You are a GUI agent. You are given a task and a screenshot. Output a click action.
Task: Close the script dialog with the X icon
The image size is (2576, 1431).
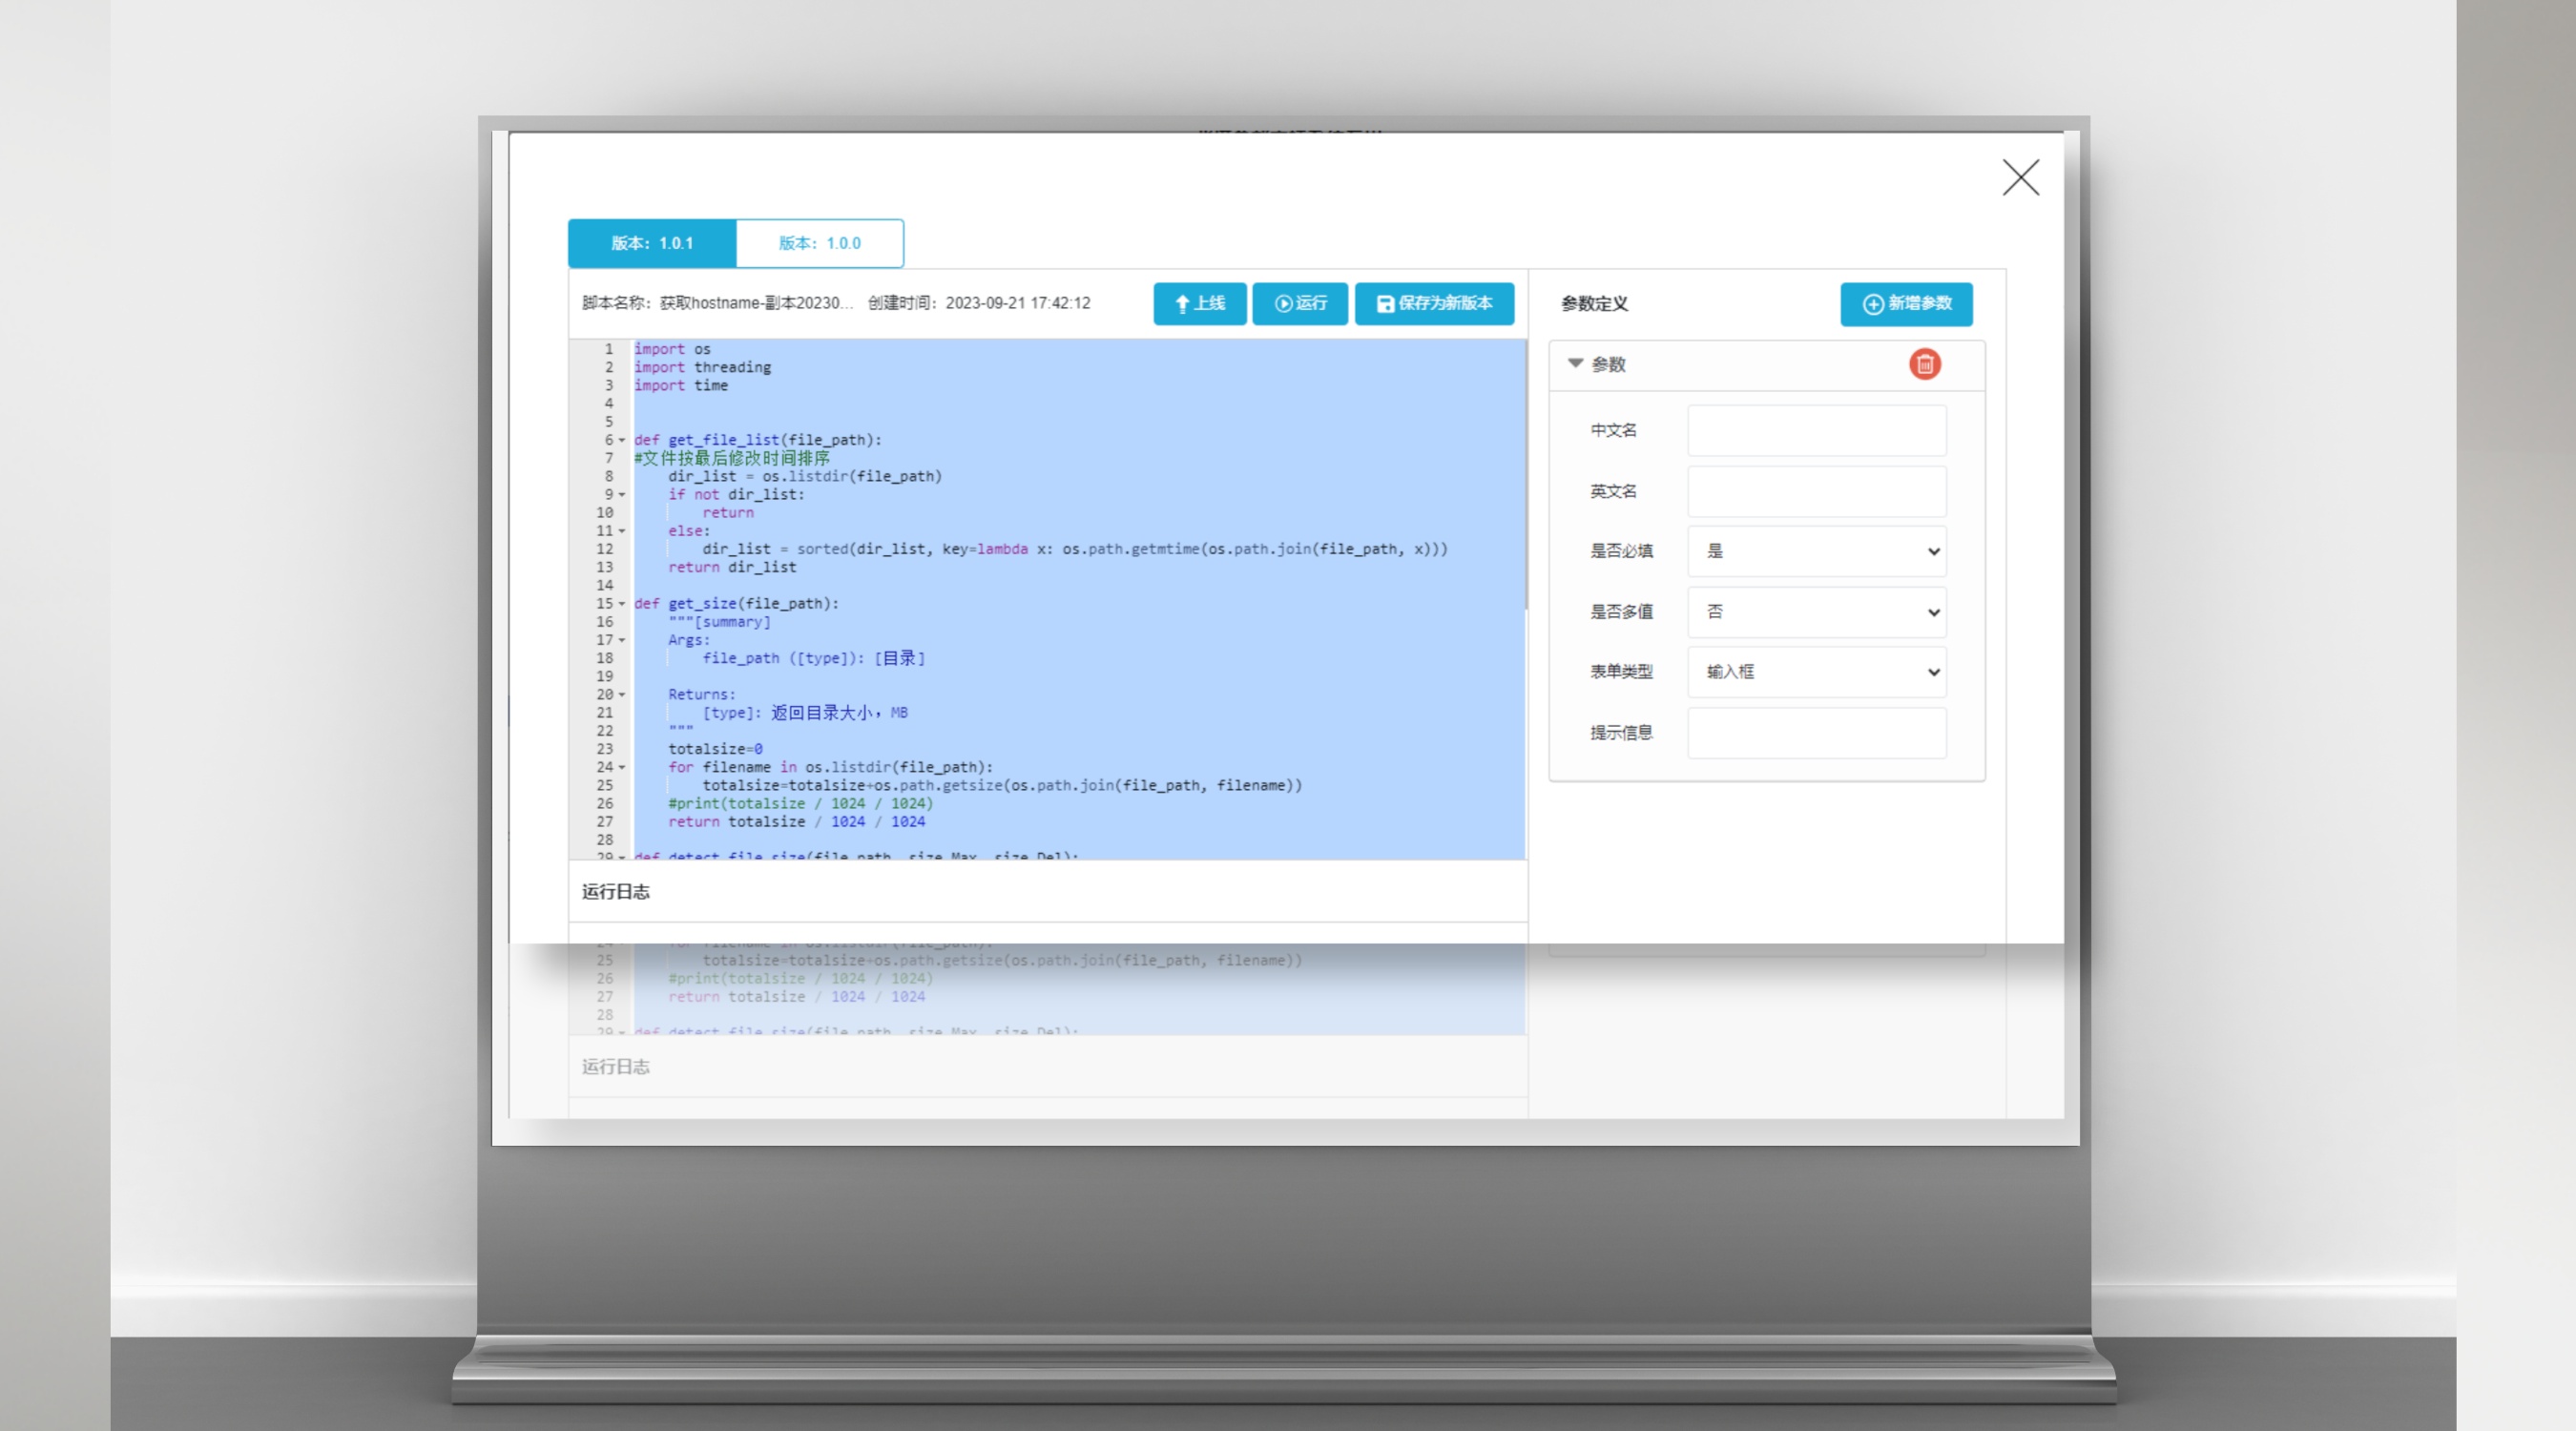(2020, 178)
